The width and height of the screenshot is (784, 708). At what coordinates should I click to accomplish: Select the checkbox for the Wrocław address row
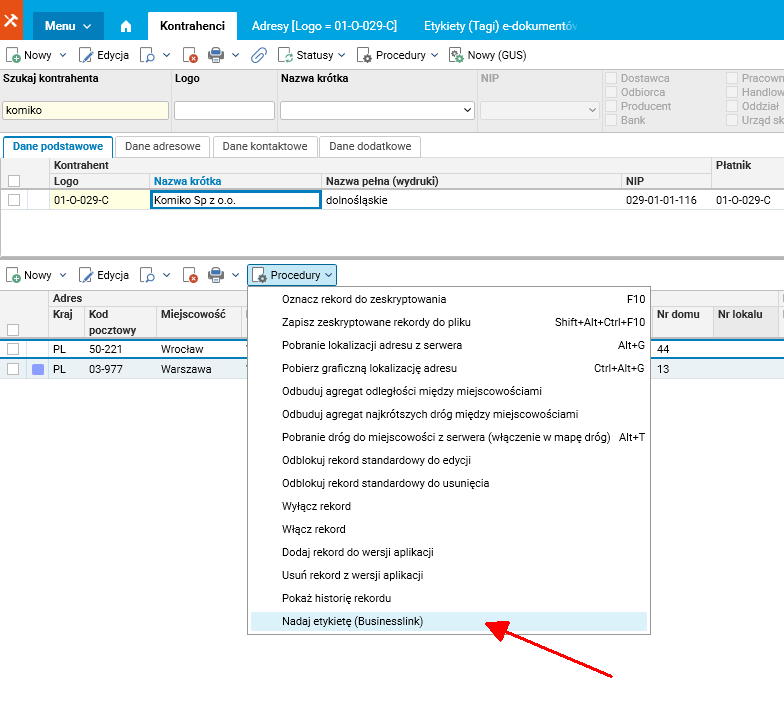point(13,349)
